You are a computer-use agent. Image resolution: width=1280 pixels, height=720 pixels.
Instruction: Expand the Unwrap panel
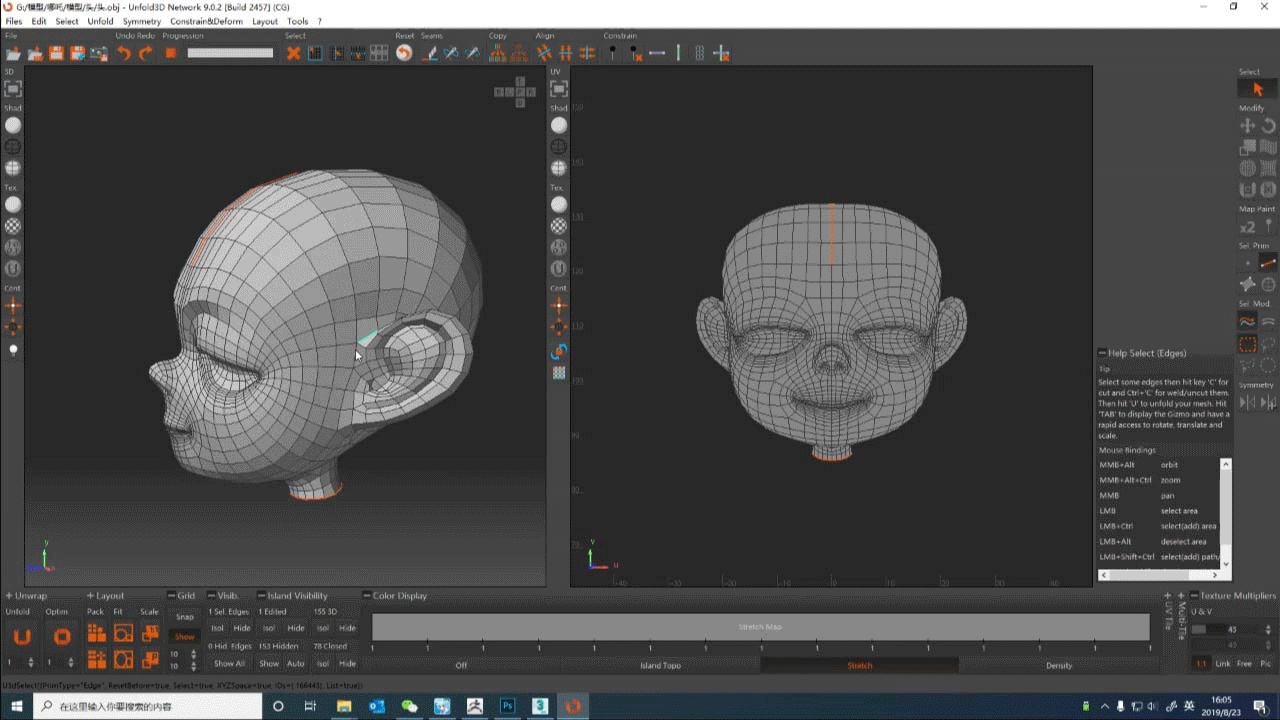9,596
